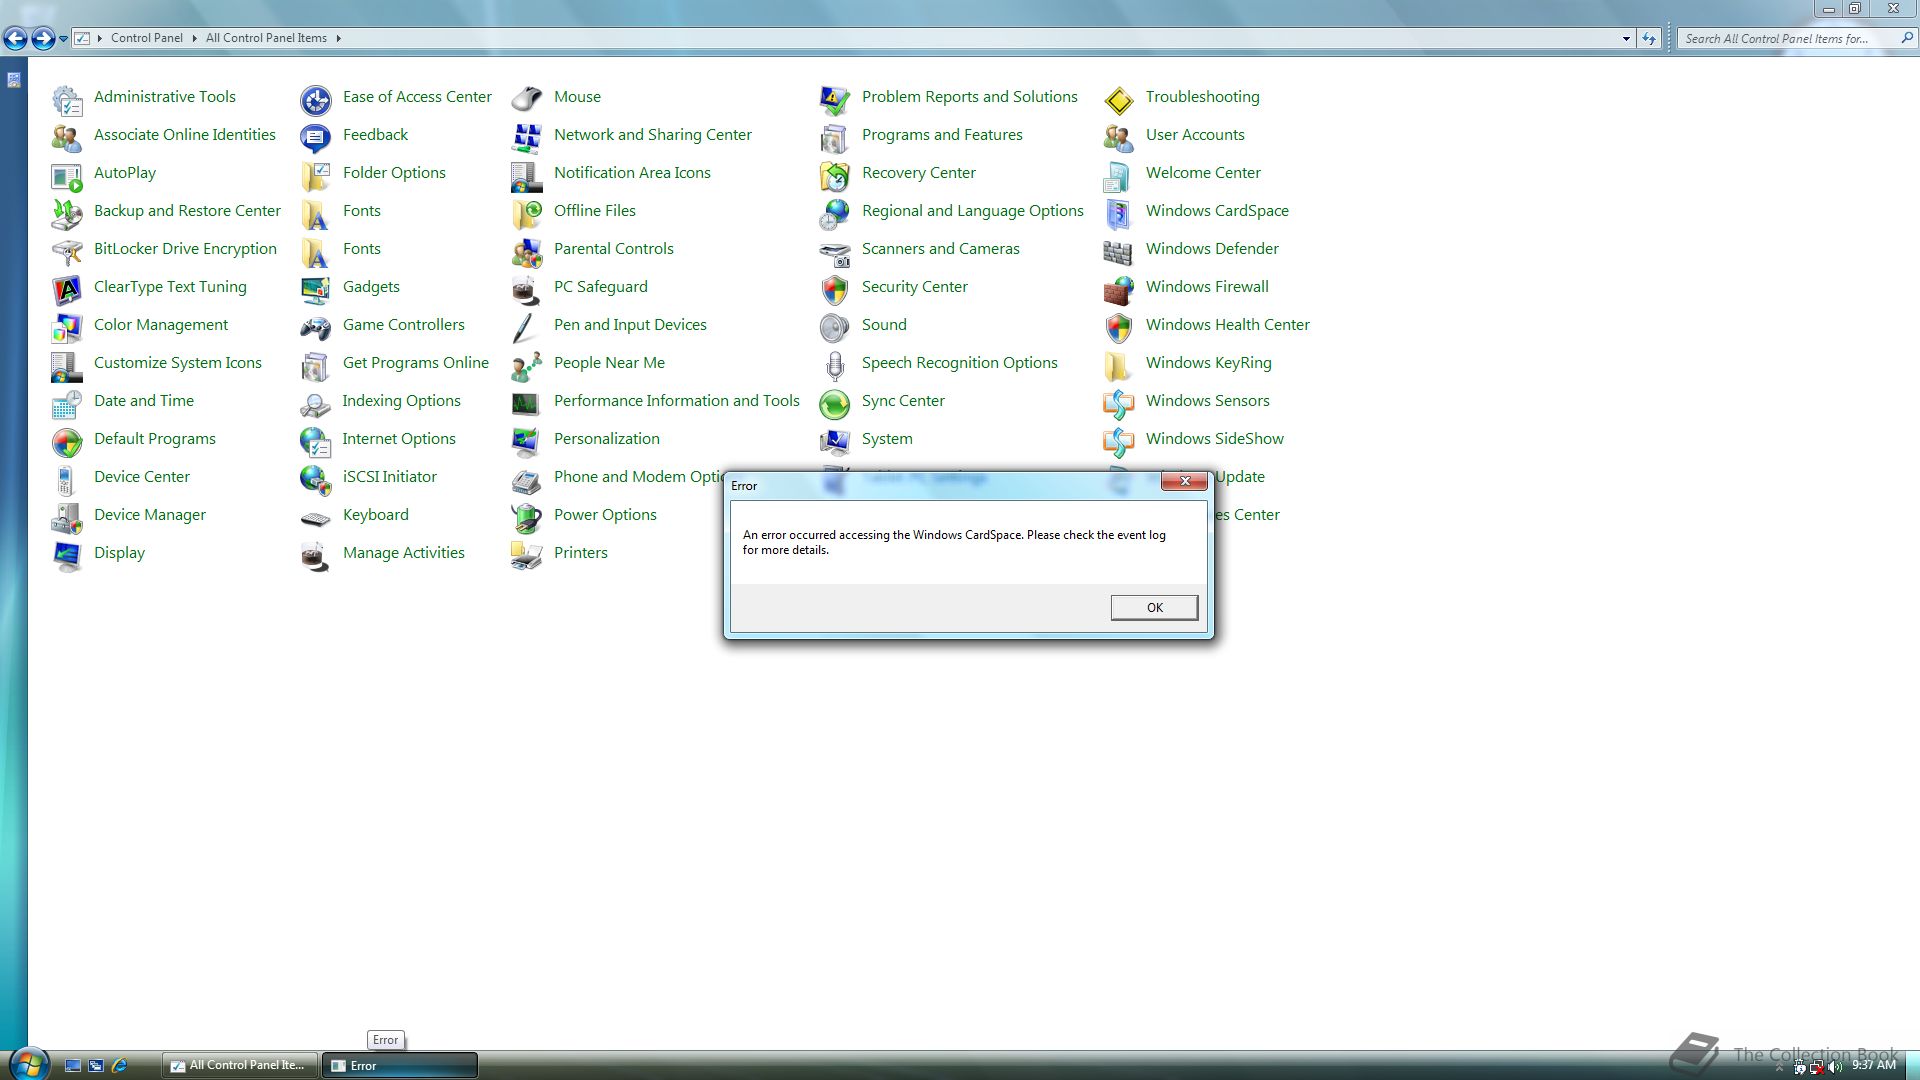Click the ClearType Text Tuning icon

67,288
